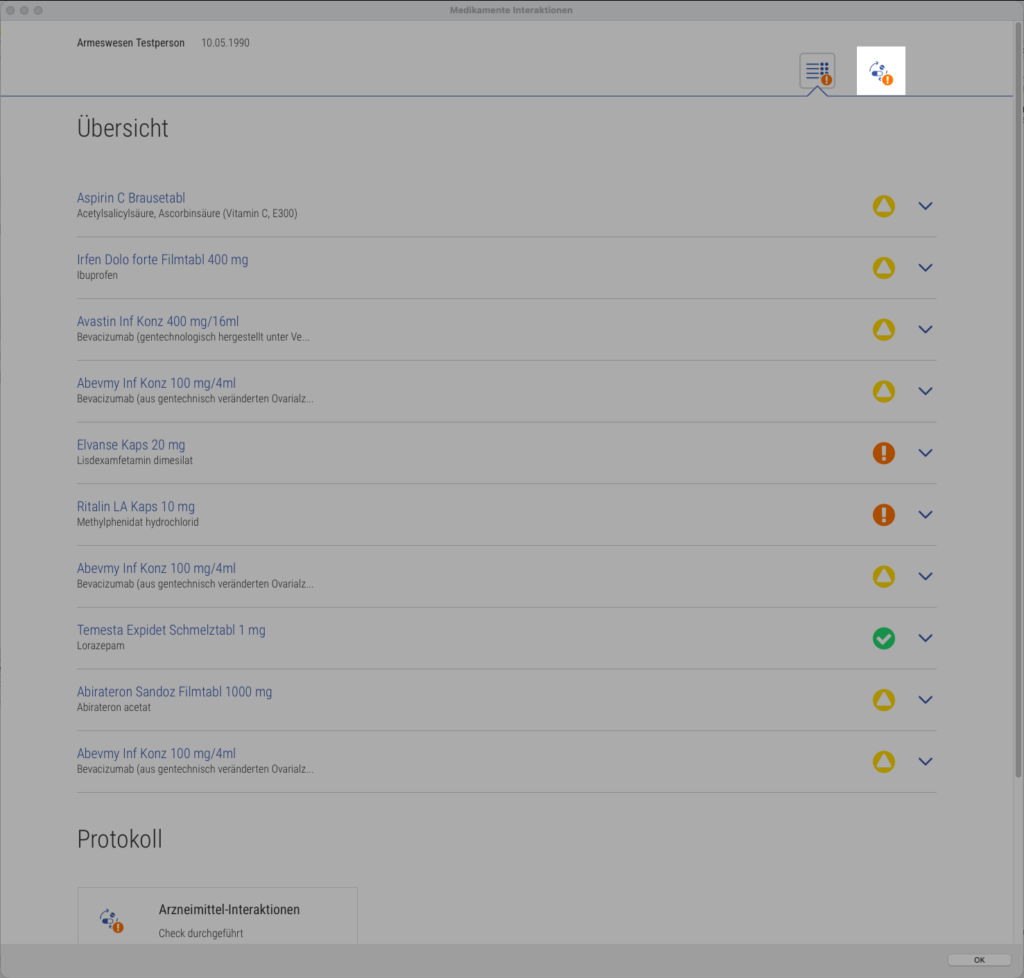Click the green checkmark icon for Temesta Expidet
Screen dimensions: 1024x978
click(x=884, y=638)
